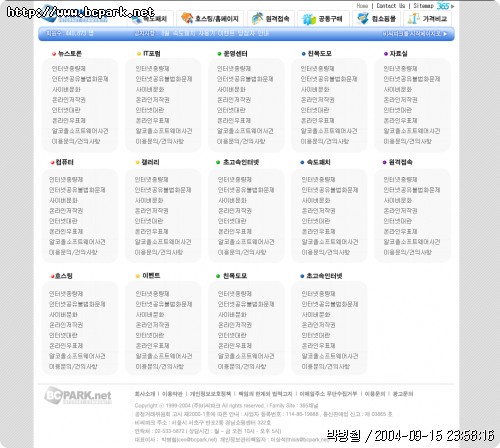Click 인터넷대란 under 자료실
The image size is (500, 448).
pyautogui.click(x=398, y=110)
